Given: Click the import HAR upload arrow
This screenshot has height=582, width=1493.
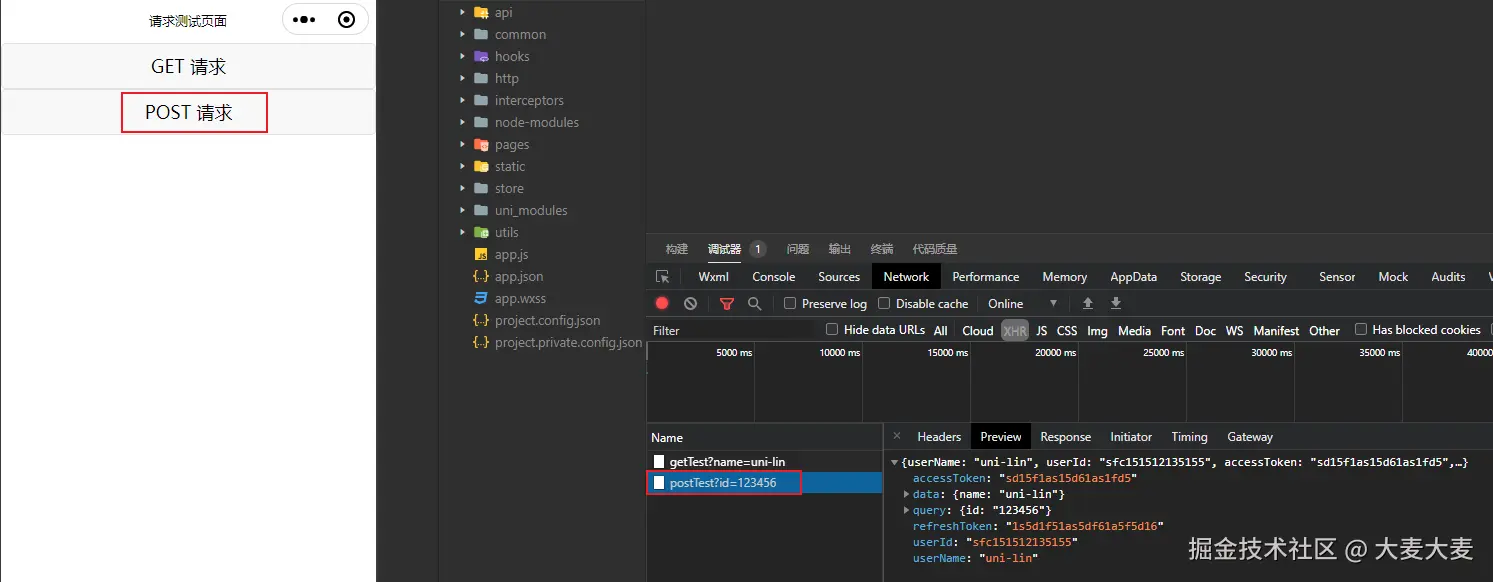Looking at the screenshot, I should 1088,303.
